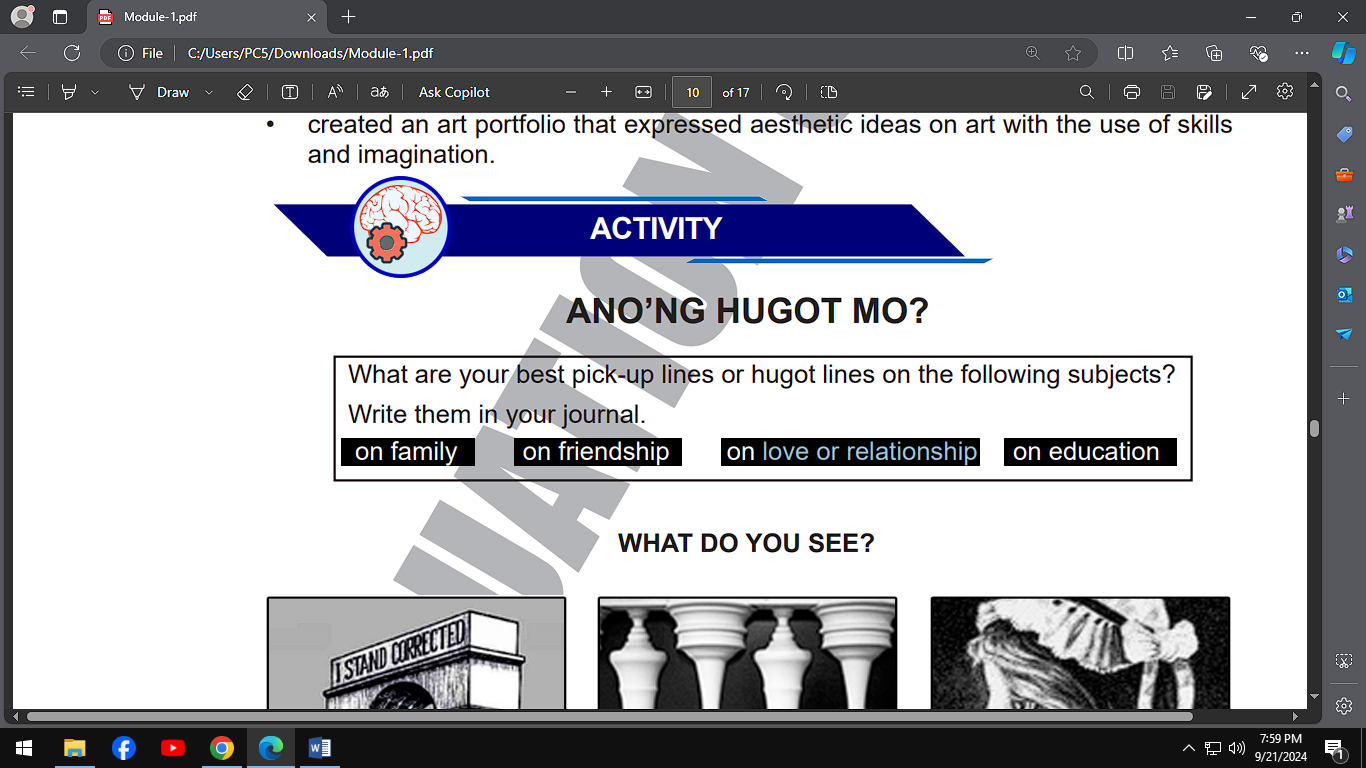View site information for File
The width and height of the screenshot is (1366, 768).
pyautogui.click(x=140, y=53)
